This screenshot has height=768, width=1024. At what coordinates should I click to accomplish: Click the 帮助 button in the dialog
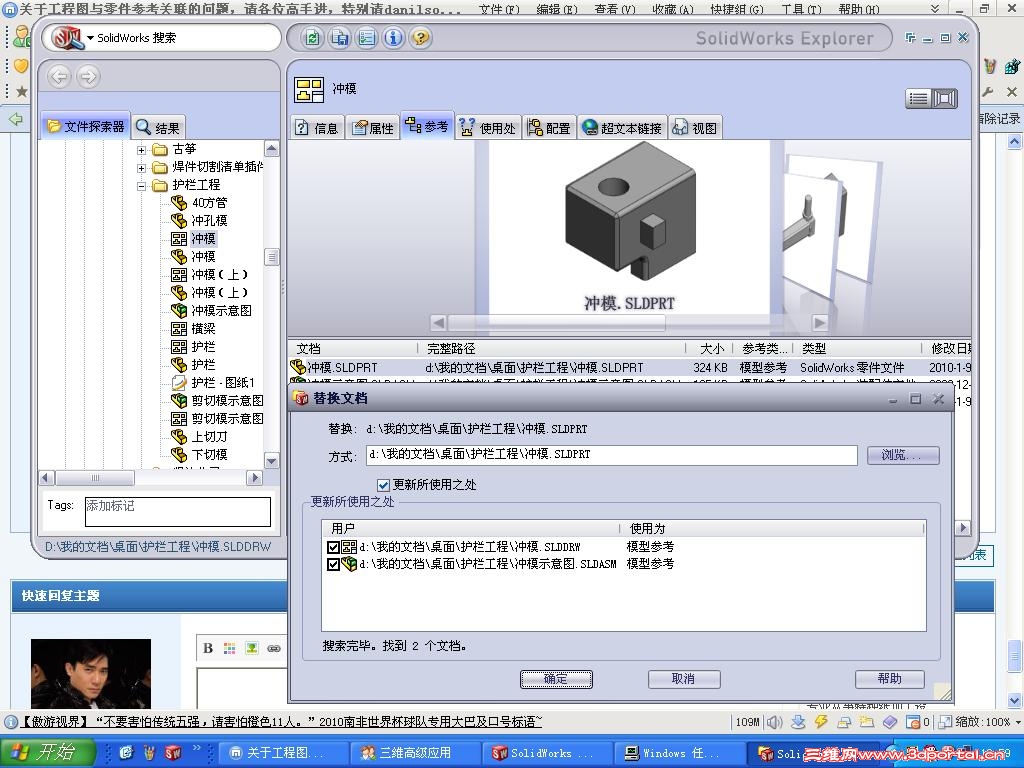click(889, 679)
